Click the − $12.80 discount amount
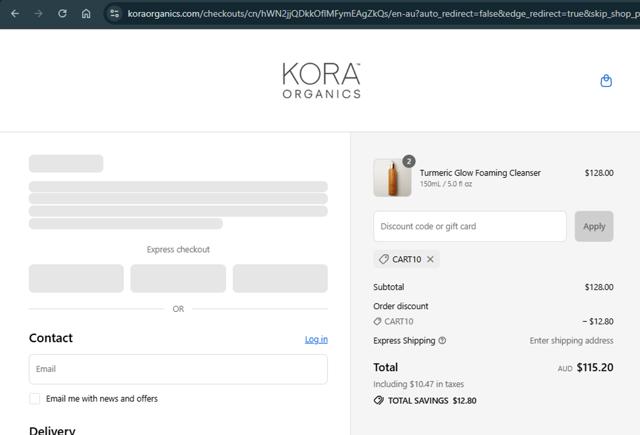The height and width of the screenshot is (435, 640). 598,321
